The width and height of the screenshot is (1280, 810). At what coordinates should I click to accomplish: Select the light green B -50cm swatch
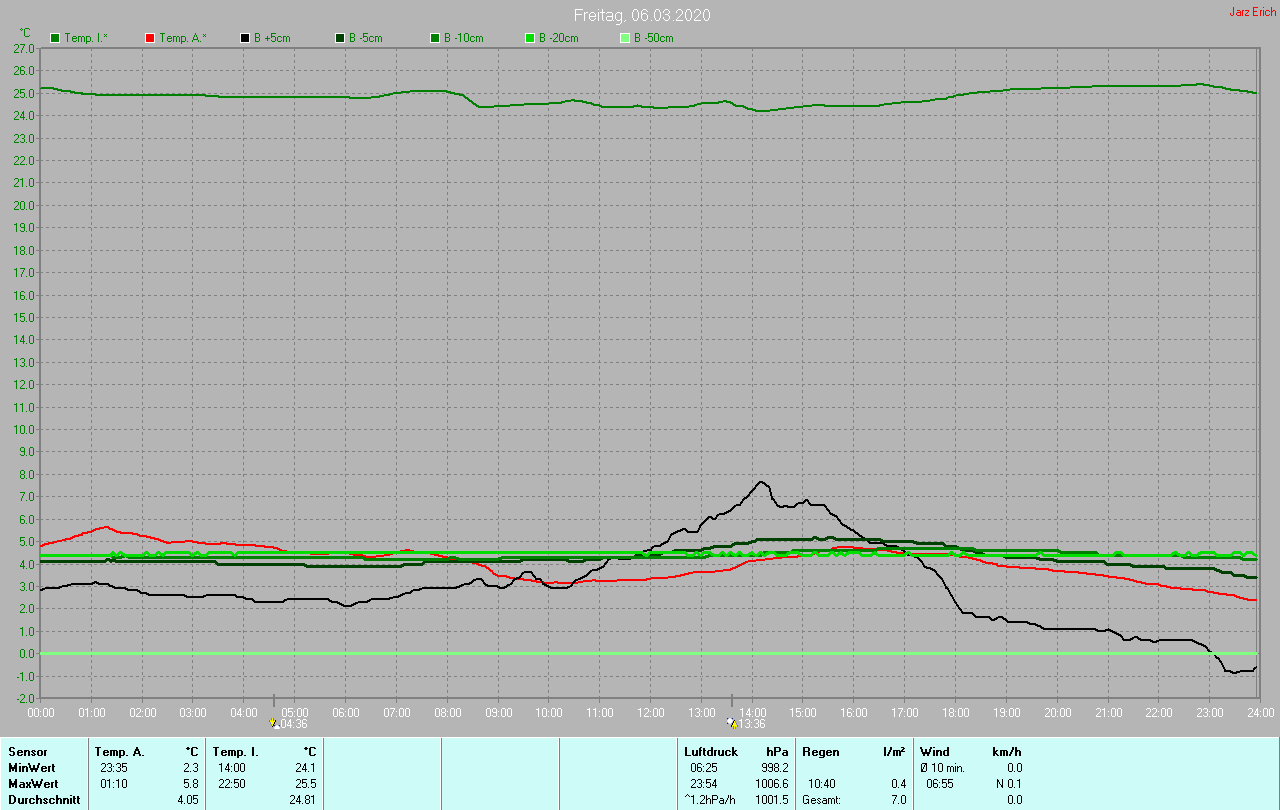tap(625, 38)
